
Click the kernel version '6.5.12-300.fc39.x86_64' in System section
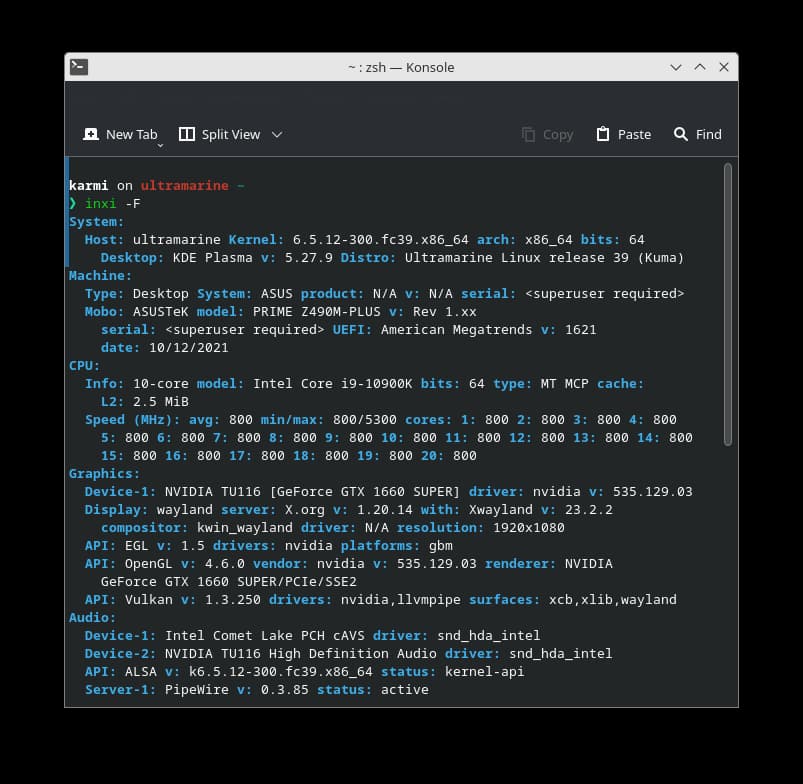coord(381,240)
